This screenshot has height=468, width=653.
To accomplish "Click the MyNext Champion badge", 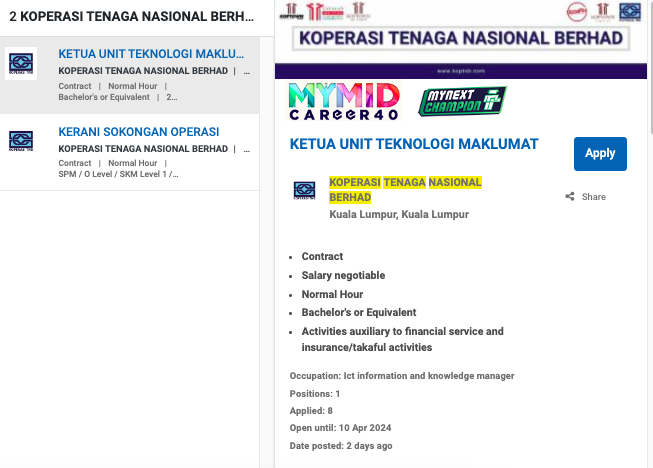I will [x=461, y=101].
